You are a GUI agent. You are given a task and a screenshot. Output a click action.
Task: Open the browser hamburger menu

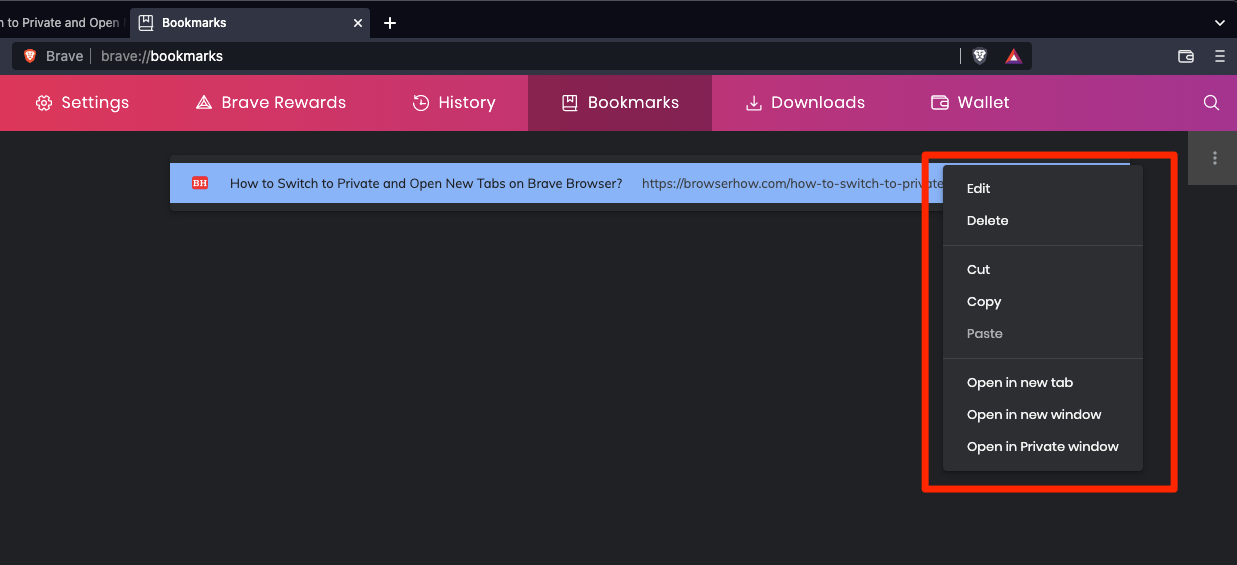tap(1219, 56)
